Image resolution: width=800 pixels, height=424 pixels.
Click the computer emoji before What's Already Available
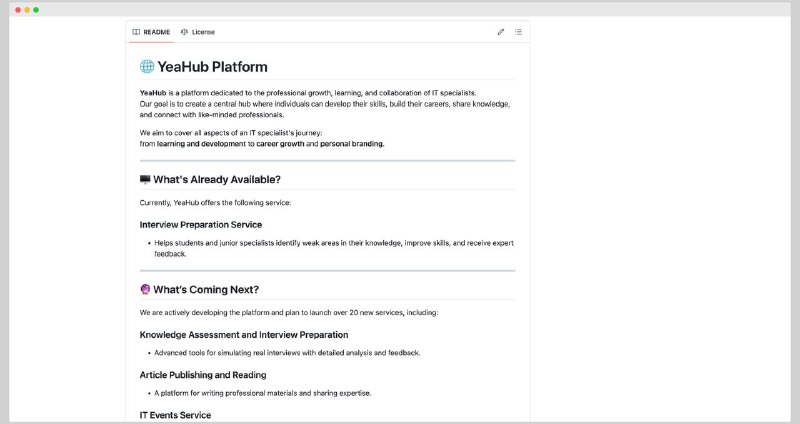[145, 179]
